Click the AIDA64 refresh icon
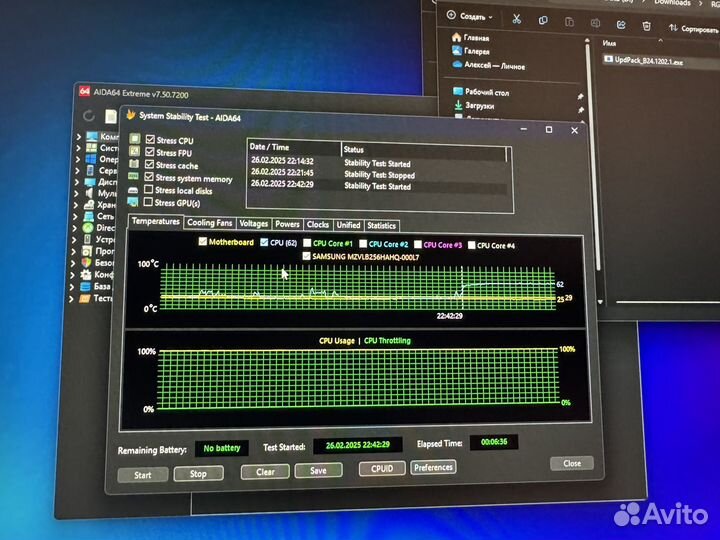This screenshot has width=720, height=540. [x=89, y=115]
